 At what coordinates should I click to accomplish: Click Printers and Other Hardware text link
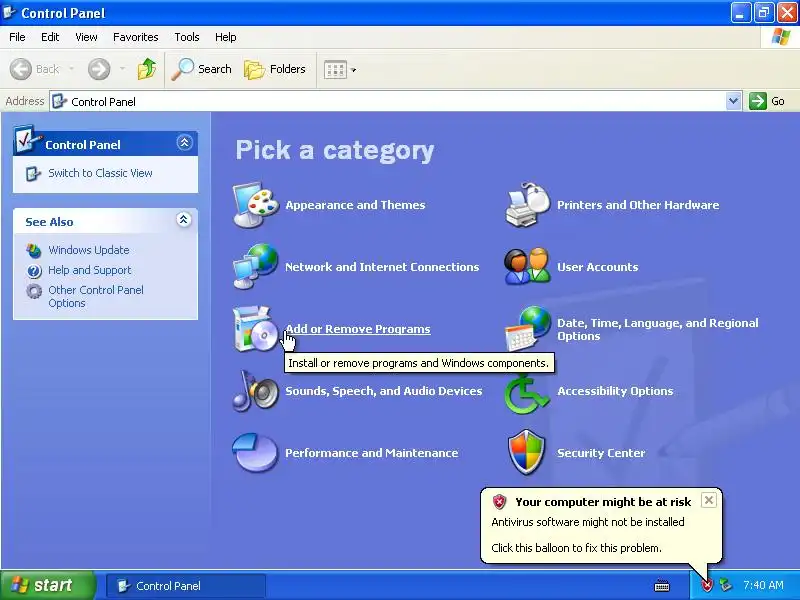point(638,205)
